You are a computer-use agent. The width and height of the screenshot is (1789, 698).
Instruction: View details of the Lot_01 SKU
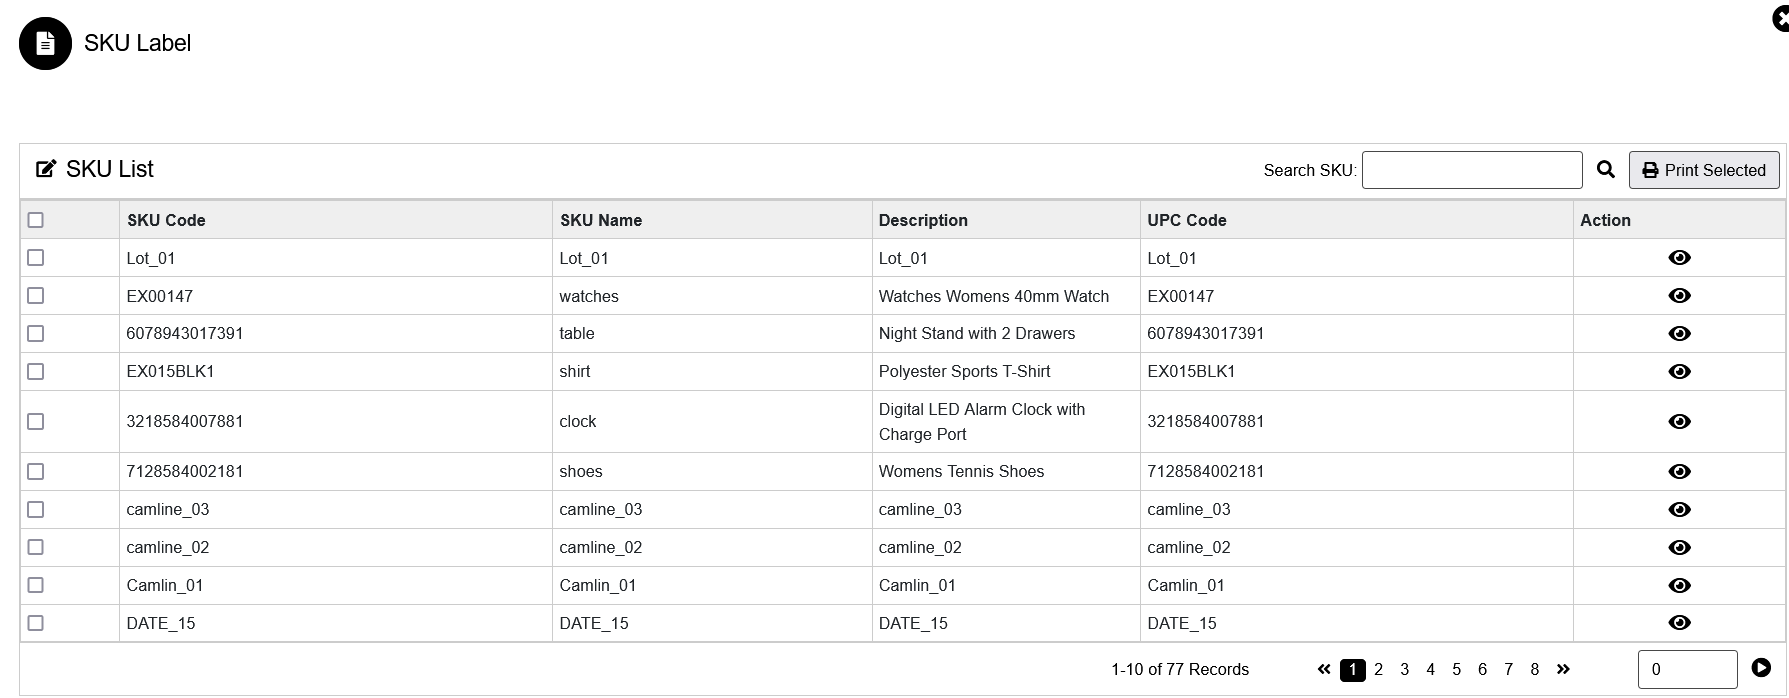pyautogui.click(x=1679, y=258)
